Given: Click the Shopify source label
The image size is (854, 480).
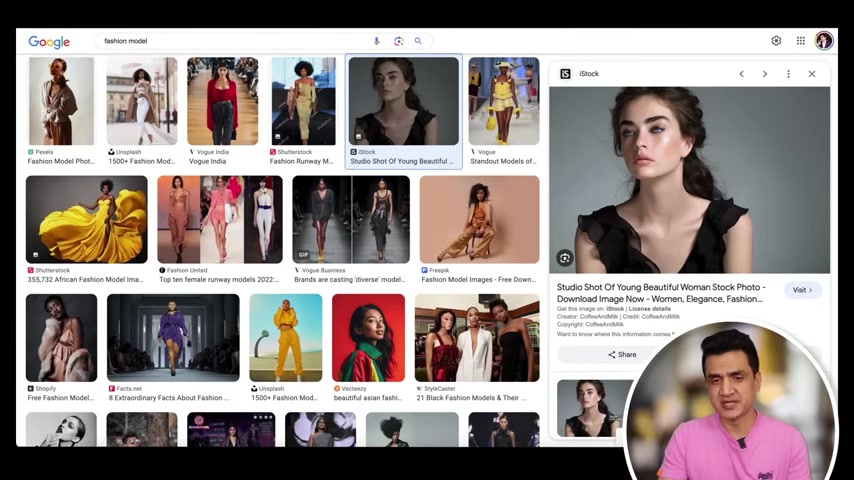Looking at the screenshot, I should point(46,388).
